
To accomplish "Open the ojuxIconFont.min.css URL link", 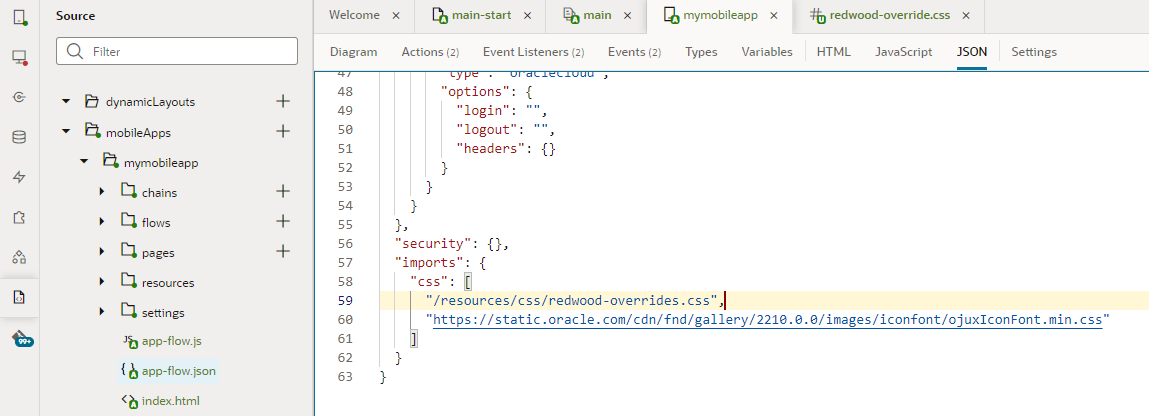I will [768, 320].
